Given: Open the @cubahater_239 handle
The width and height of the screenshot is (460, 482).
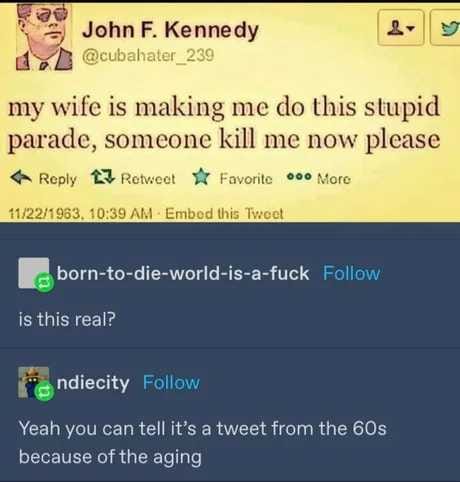Looking at the screenshot, I should coord(148,55).
